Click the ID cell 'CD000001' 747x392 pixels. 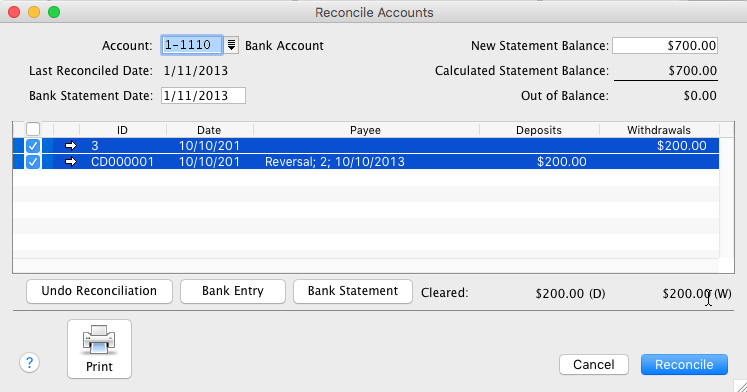coord(122,162)
